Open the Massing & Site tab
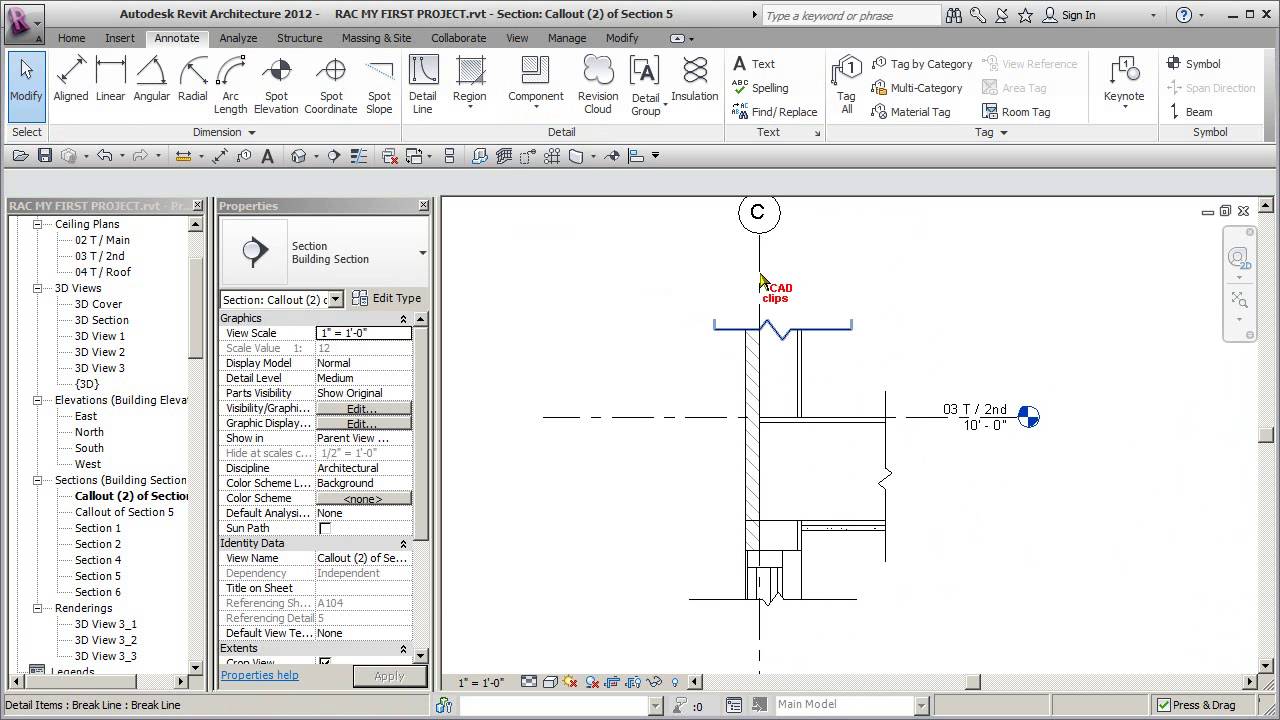Viewport: 1280px width, 720px height. click(x=376, y=38)
